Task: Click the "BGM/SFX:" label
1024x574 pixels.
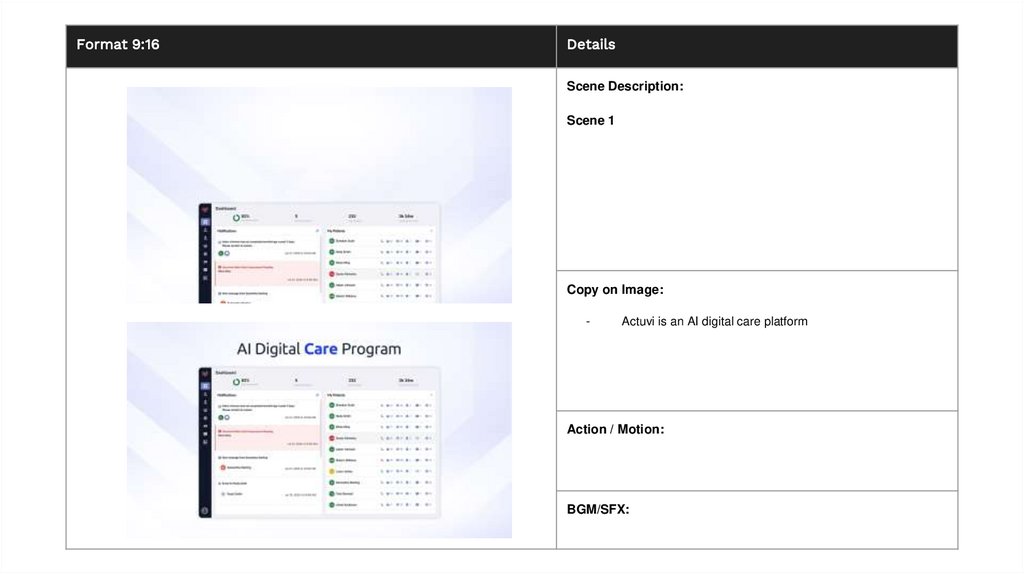Action: tap(598, 509)
